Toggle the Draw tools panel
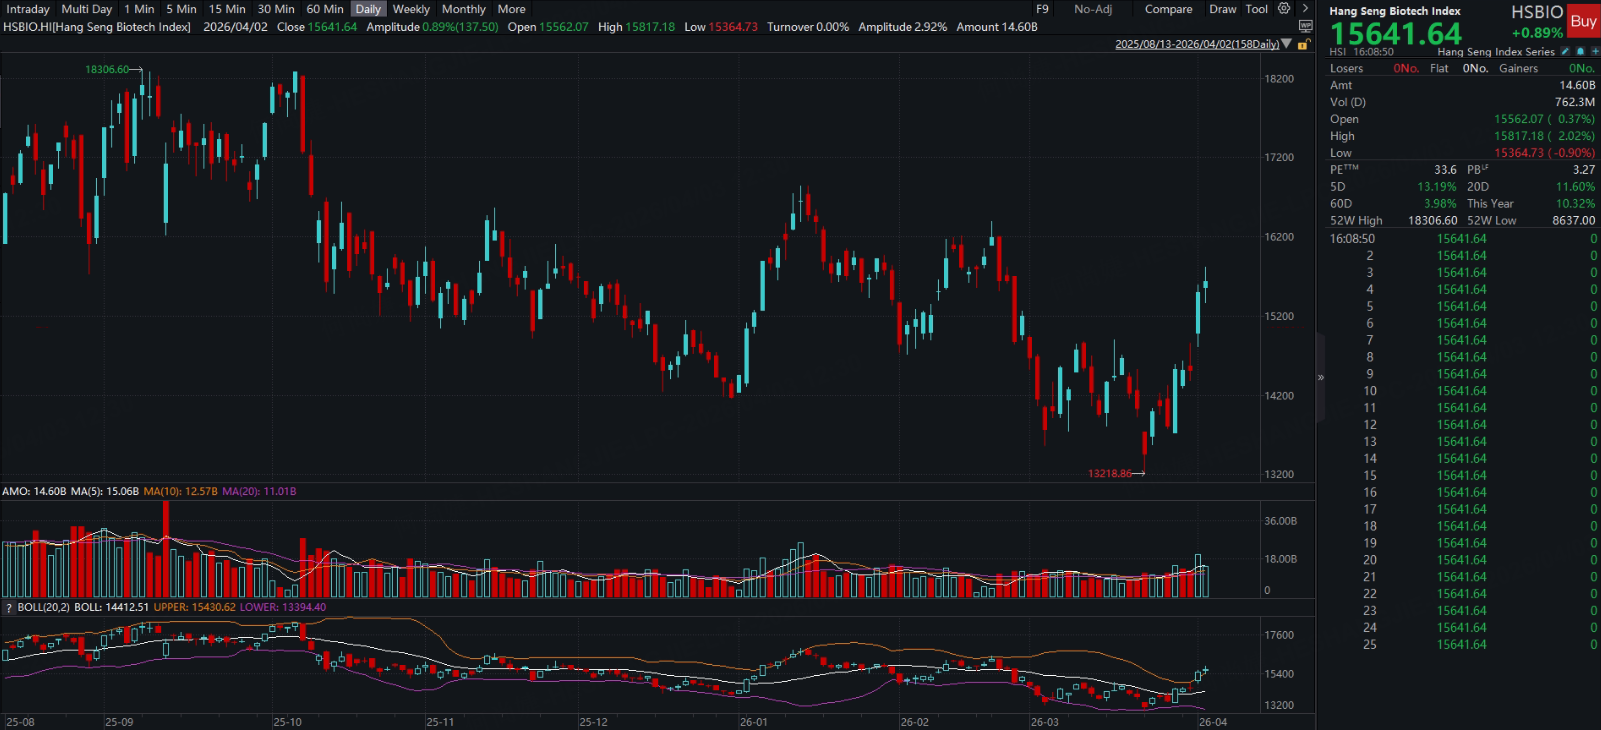Image resolution: width=1601 pixels, height=730 pixels. coord(1222,9)
